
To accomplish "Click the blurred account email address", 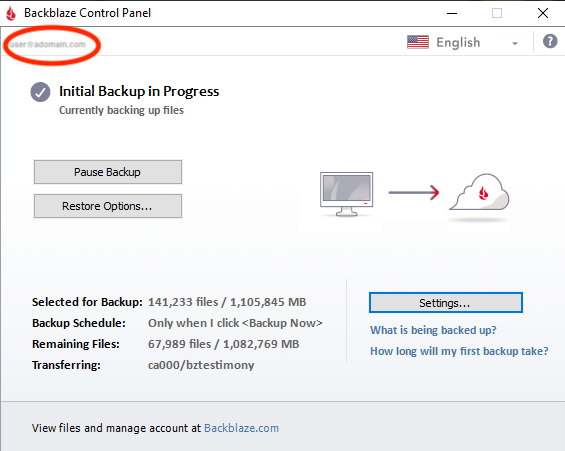I will [48, 44].
